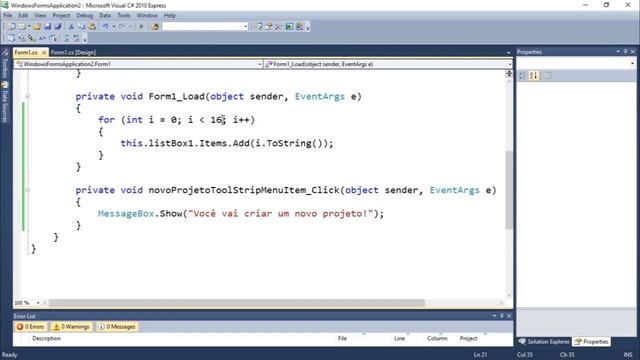Viewport: 640px width, 360px height.
Task: Toggle auto-hide pin on Error List
Action: (x=502, y=316)
